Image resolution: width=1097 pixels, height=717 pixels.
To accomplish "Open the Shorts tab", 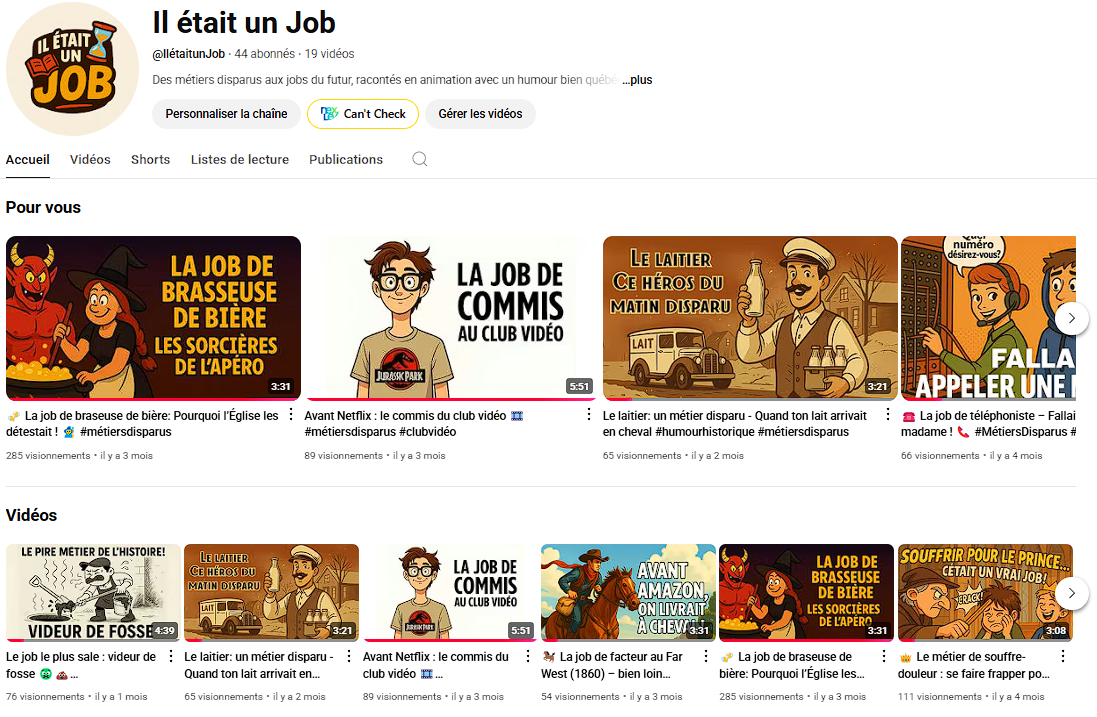I will pyautogui.click(x=150, y=159).
